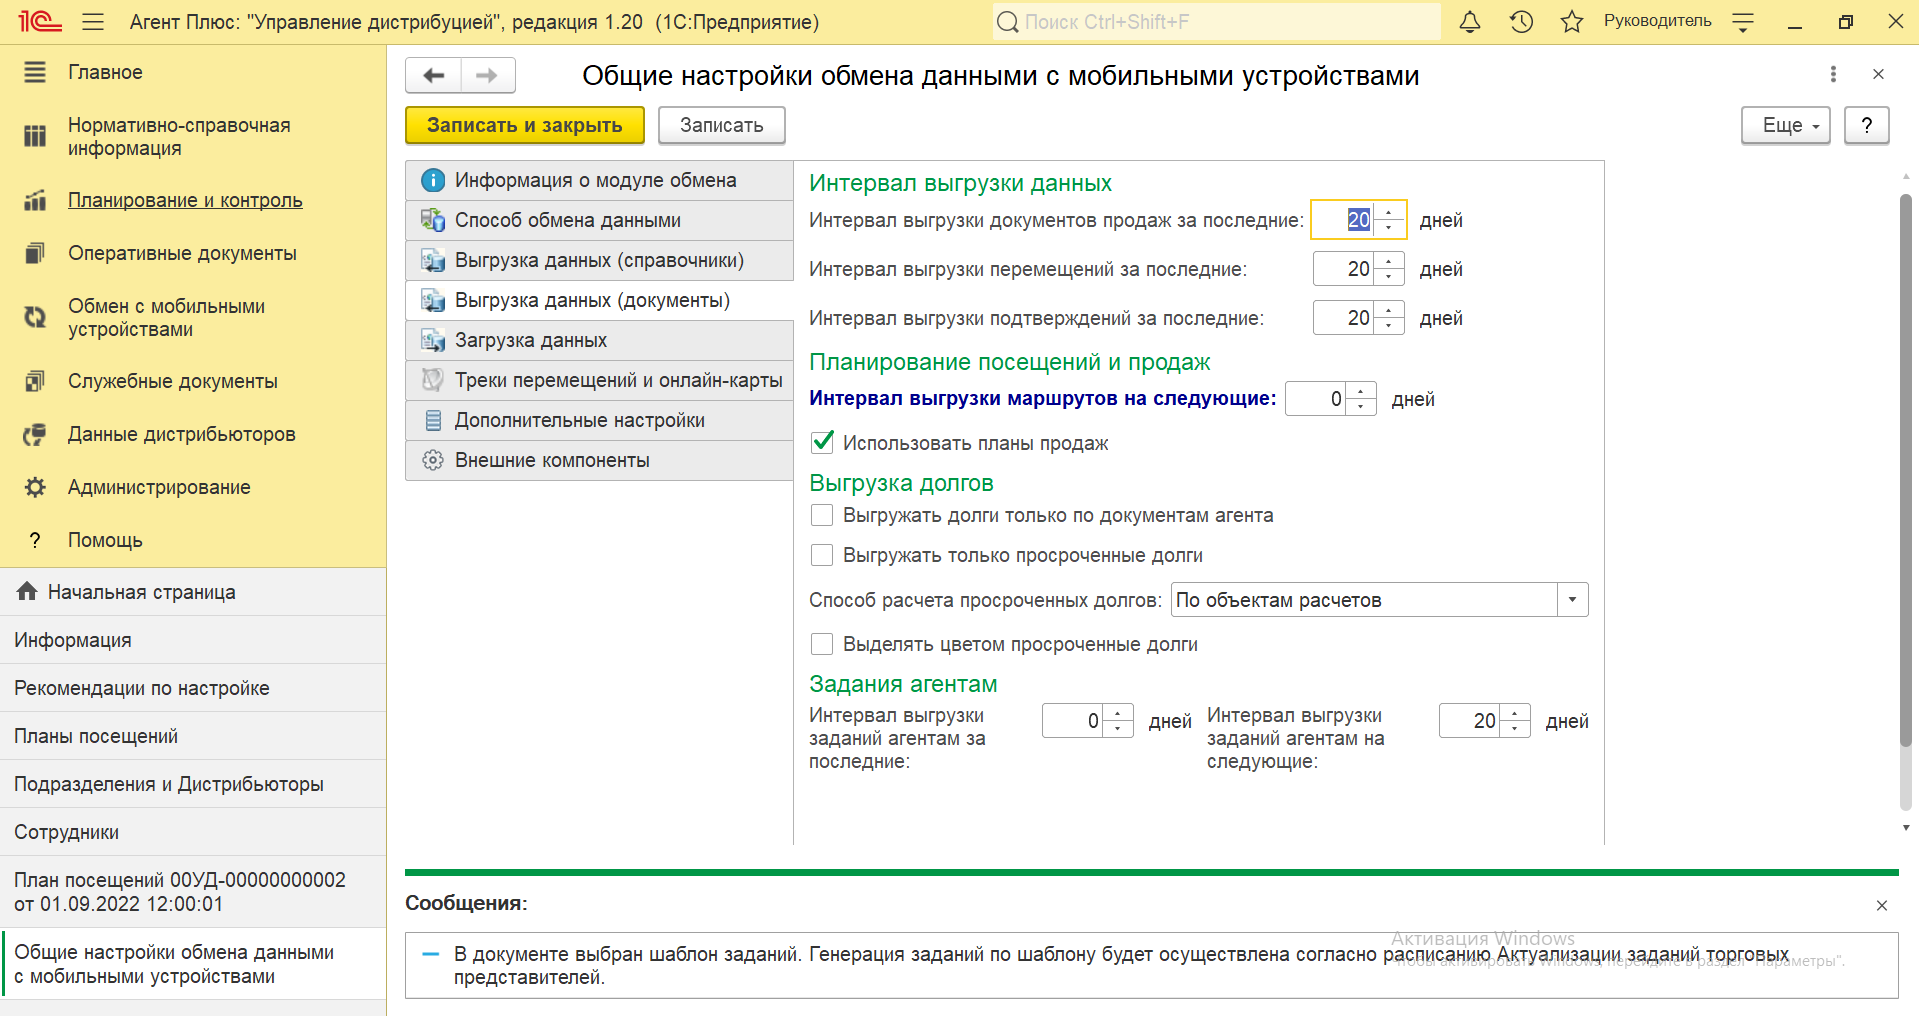Open Подразделения и Дистрибьюторы panel item

pyautogui.click(x=193, y=784)
